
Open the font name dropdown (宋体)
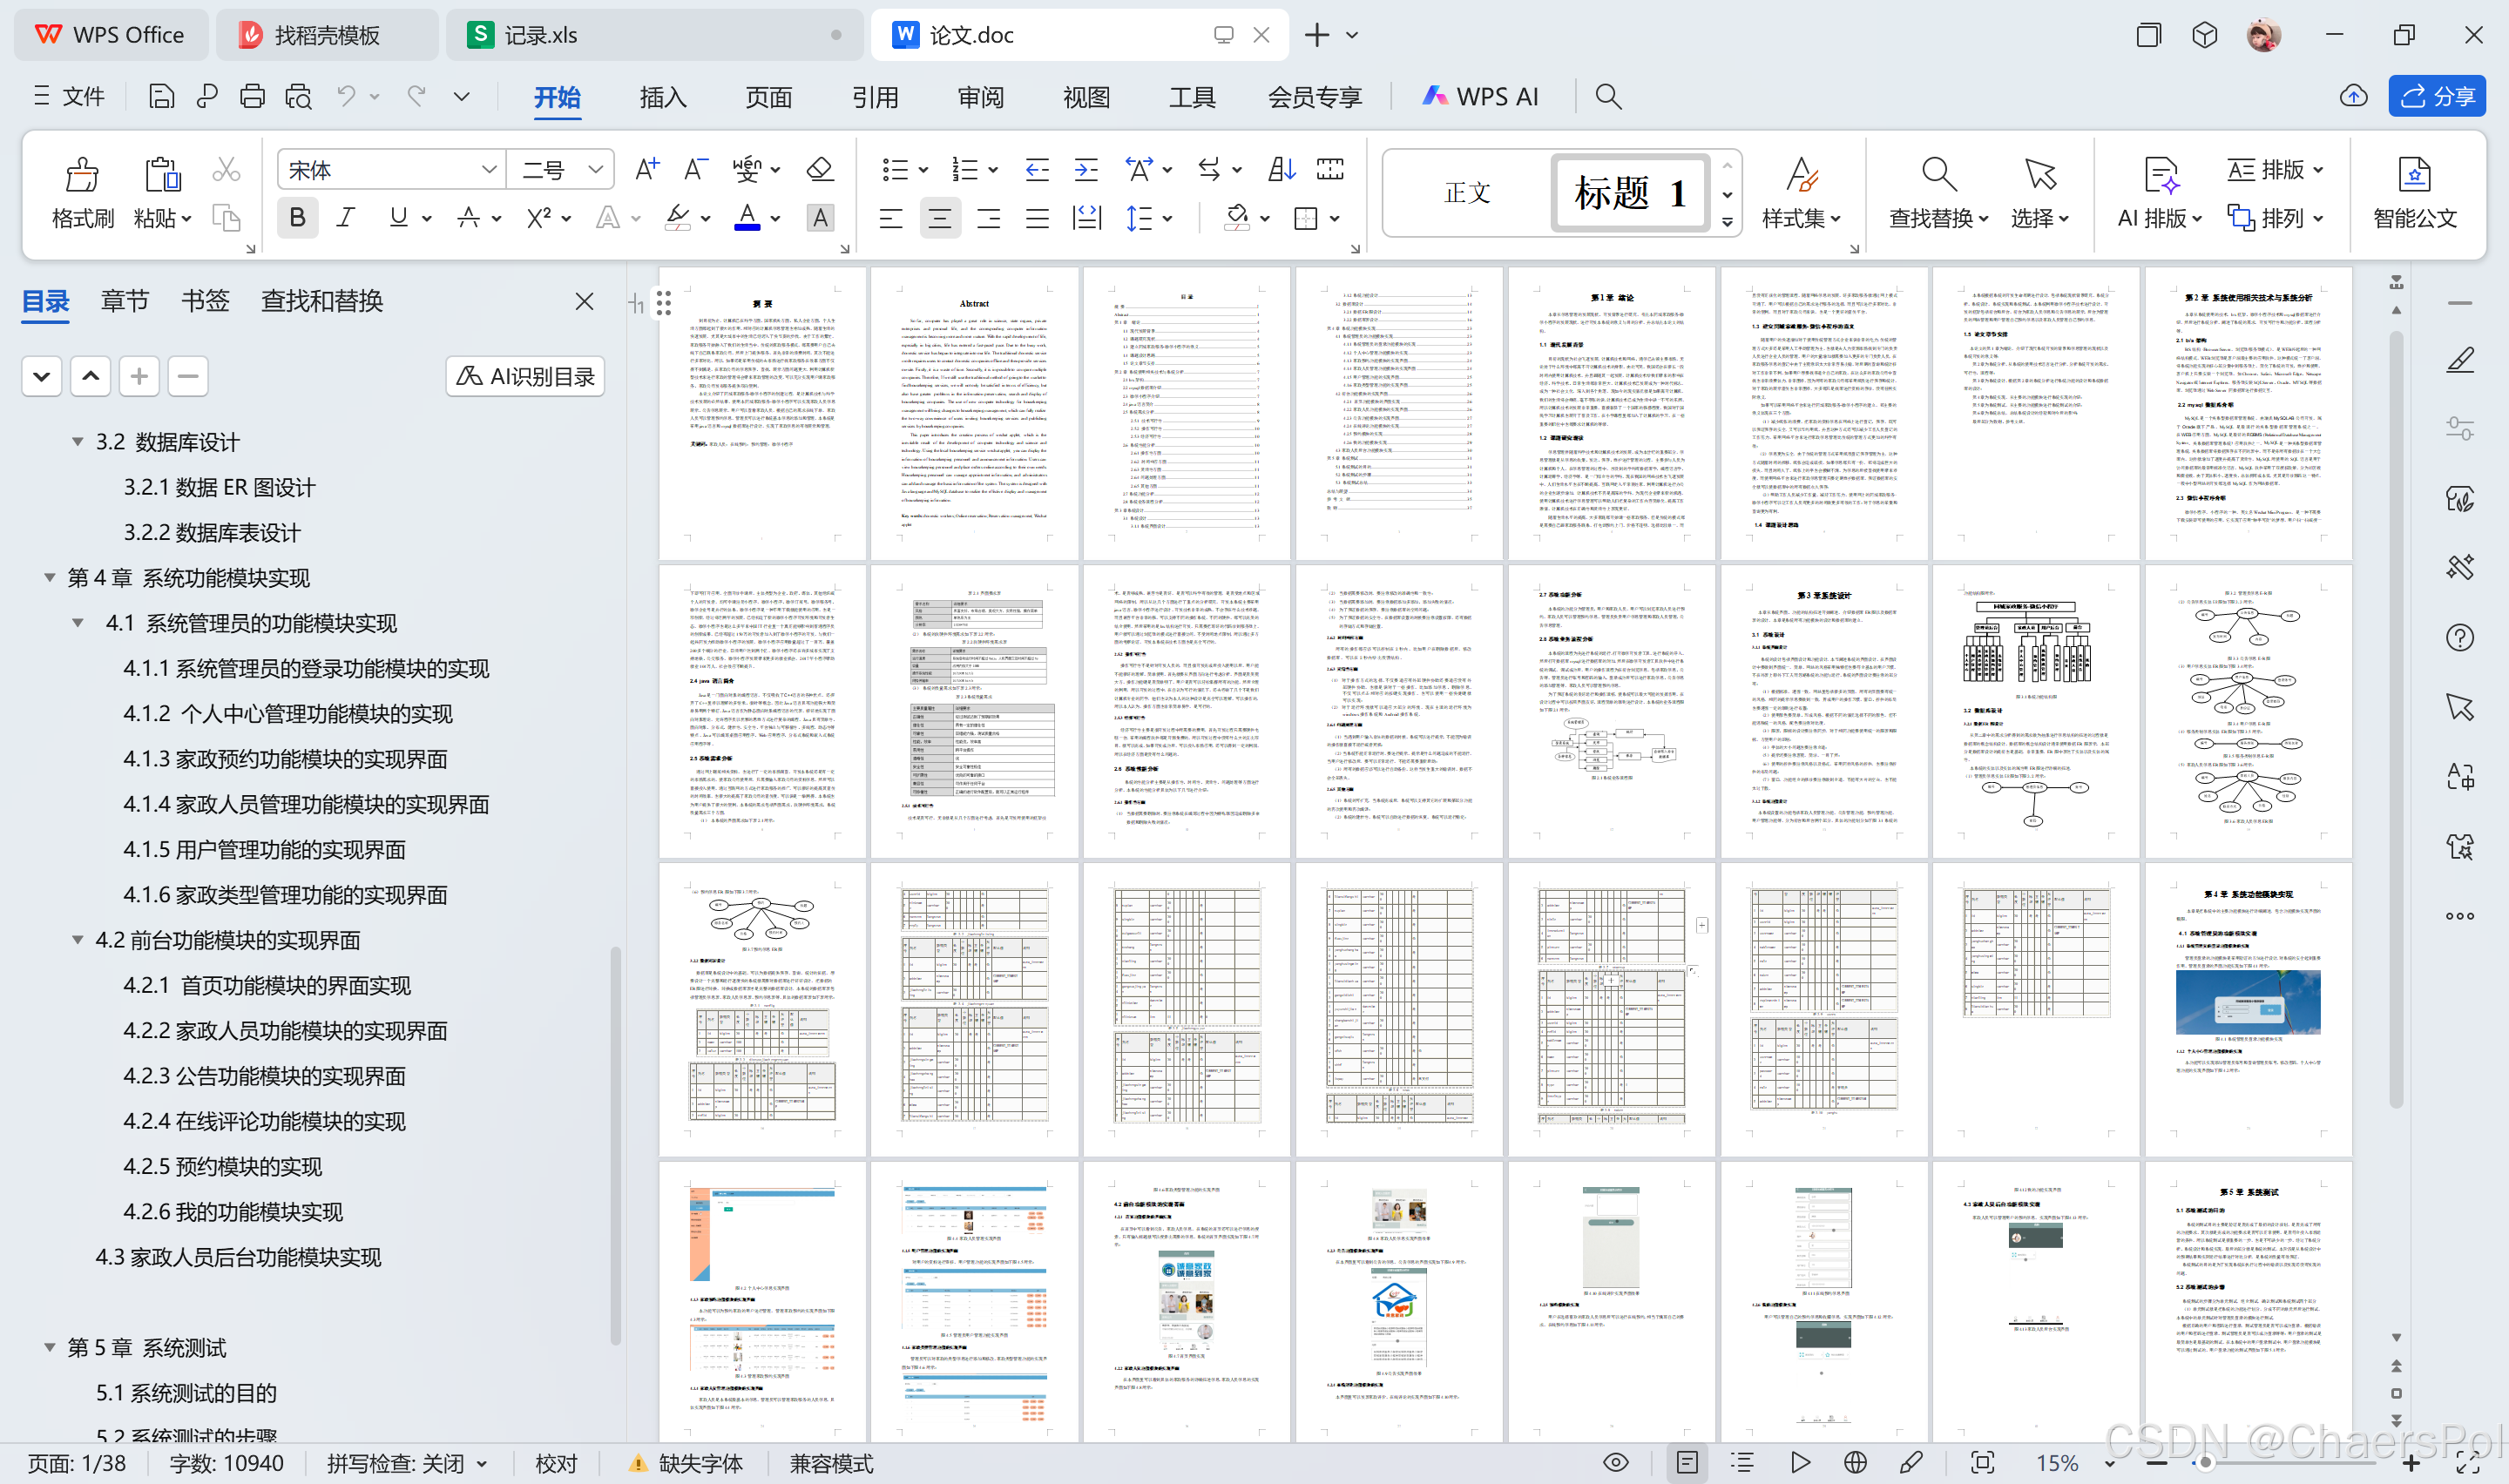pyautogui.click(x=489, y=169)
